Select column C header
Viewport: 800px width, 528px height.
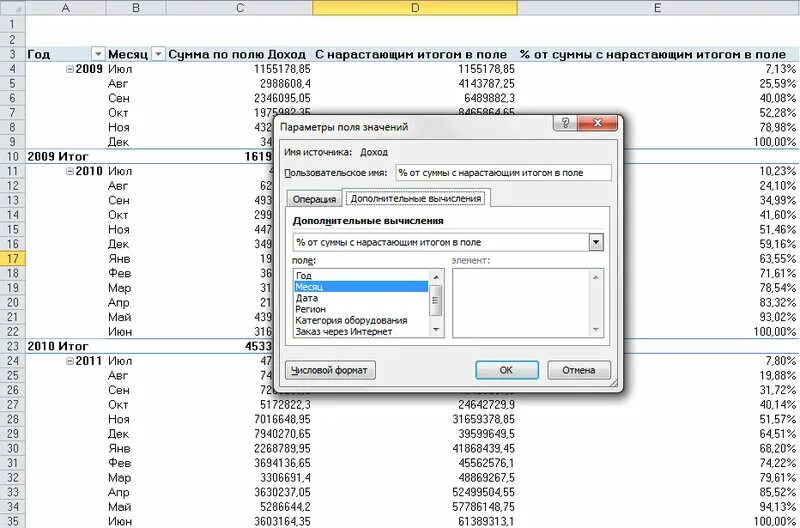click(x=239, y=8)
